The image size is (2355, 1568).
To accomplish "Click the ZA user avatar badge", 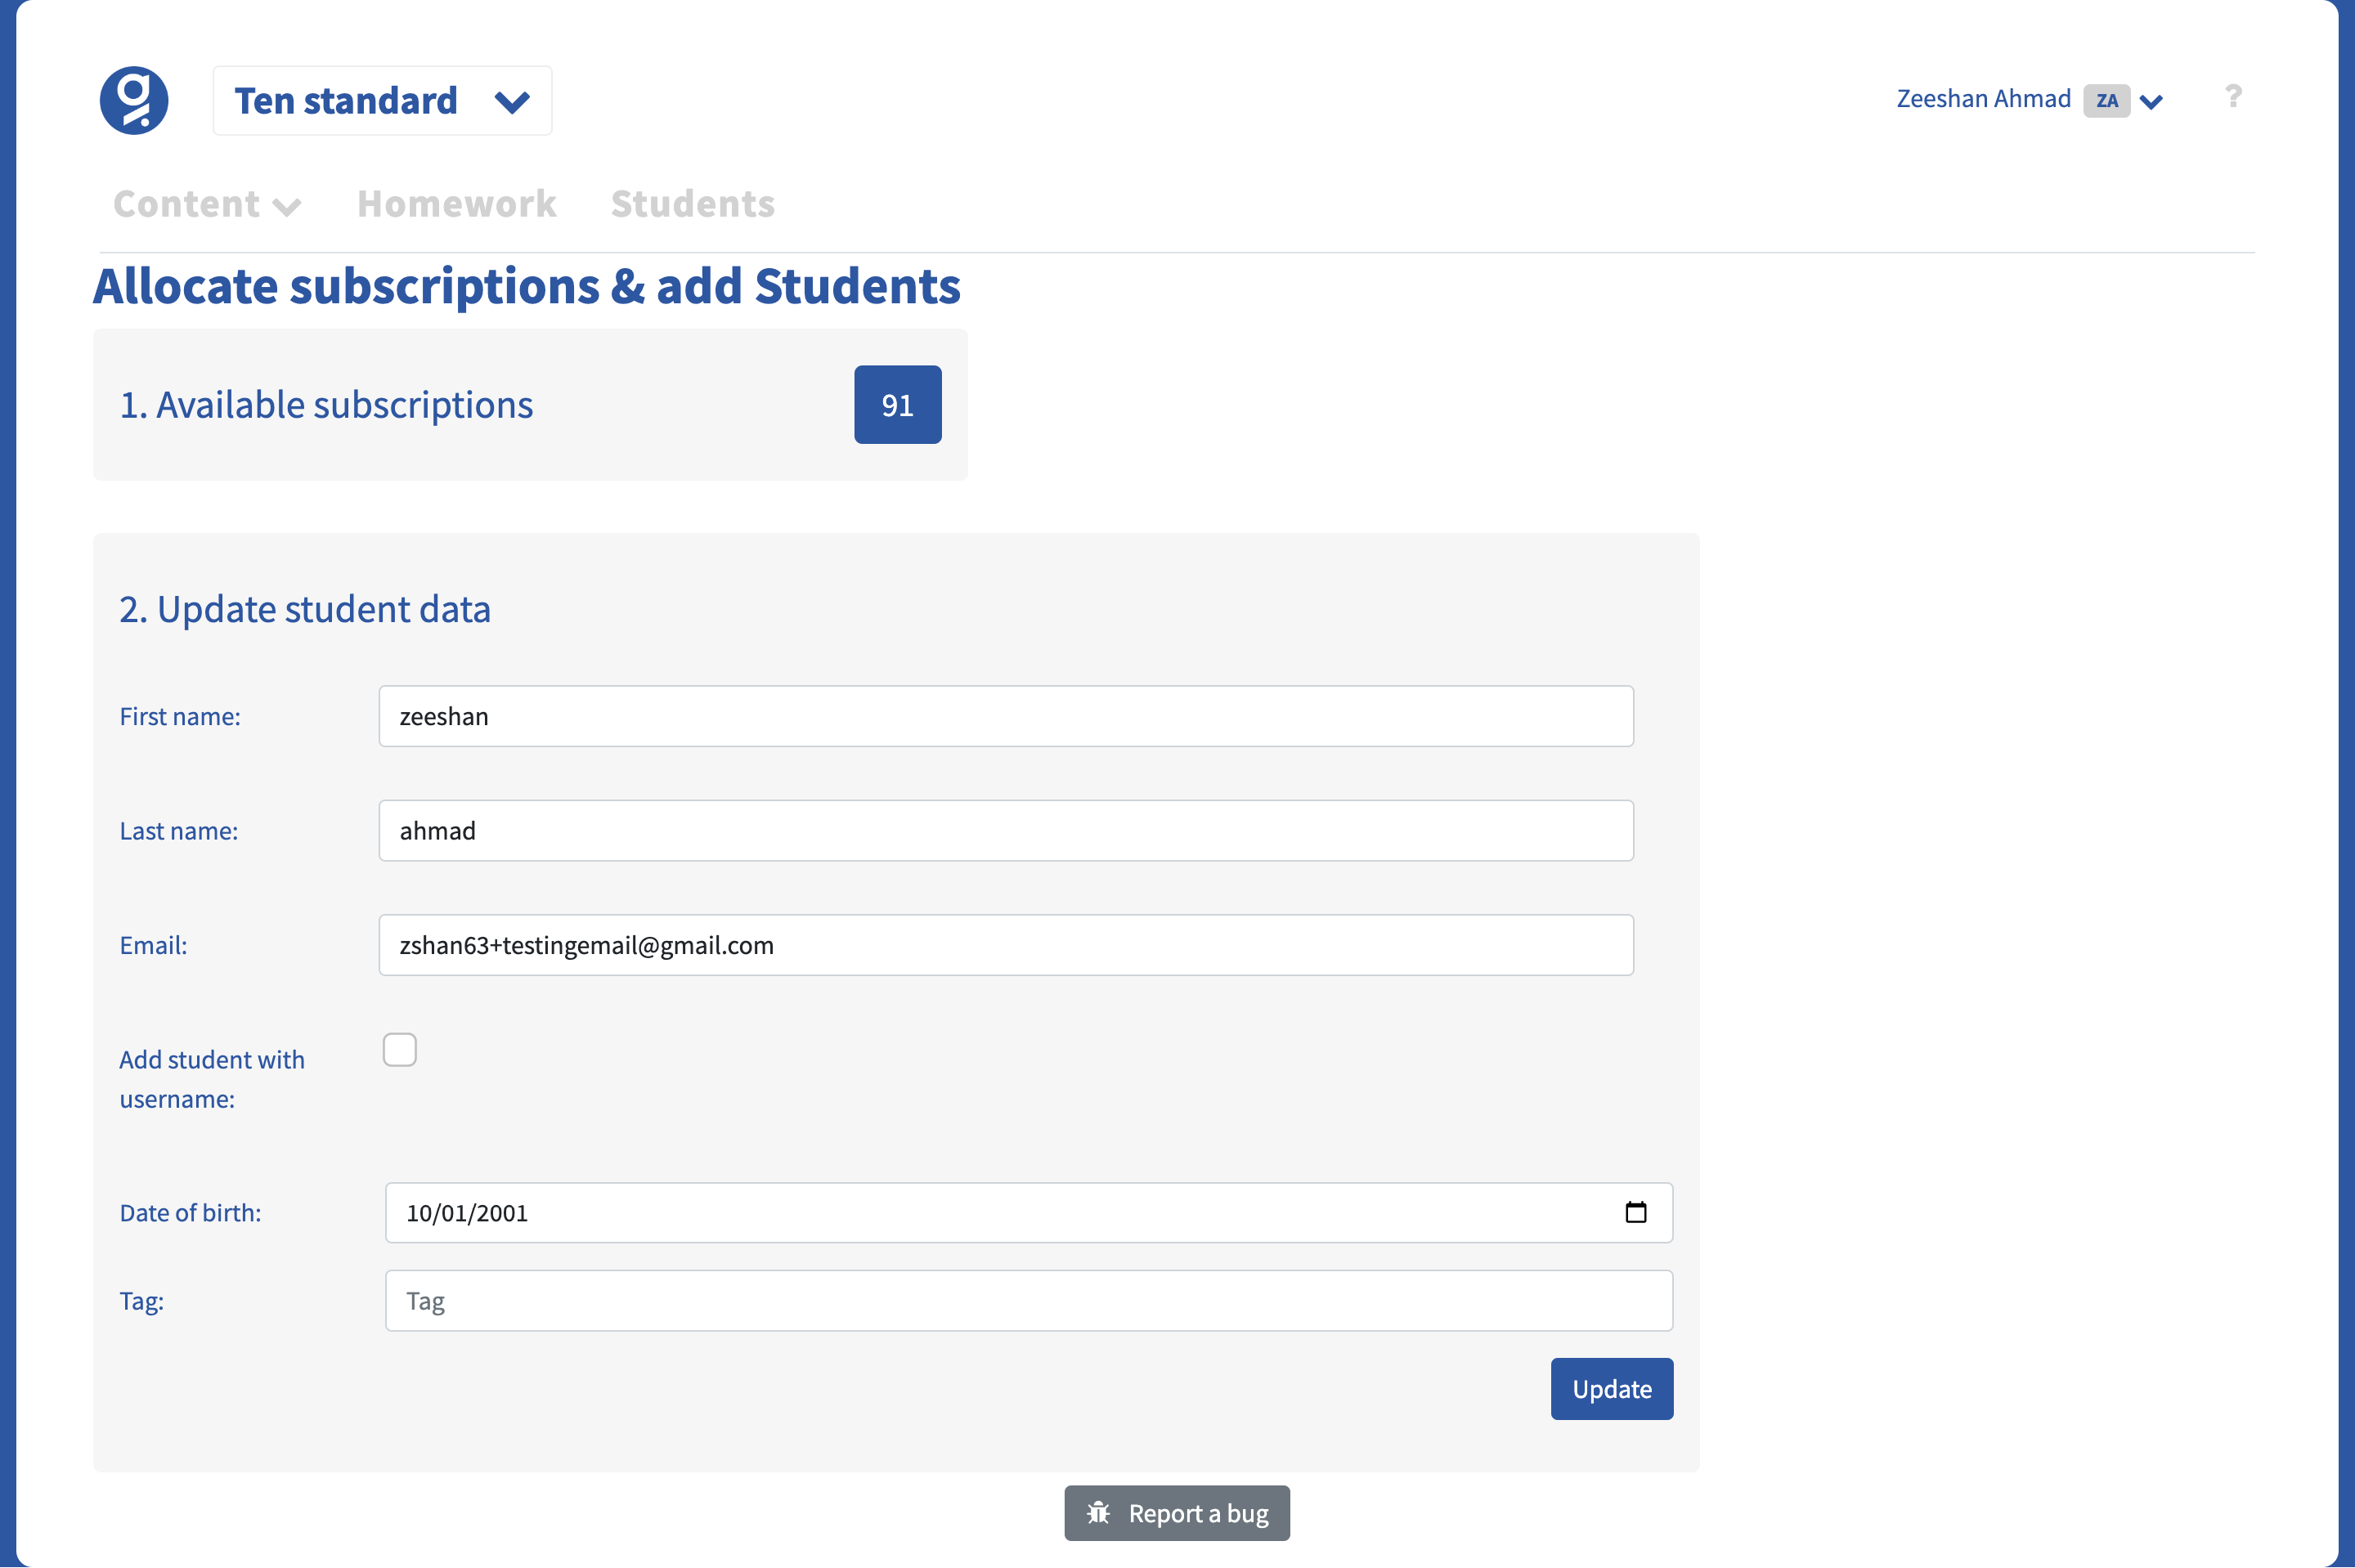I will (x=2106, y=100).
